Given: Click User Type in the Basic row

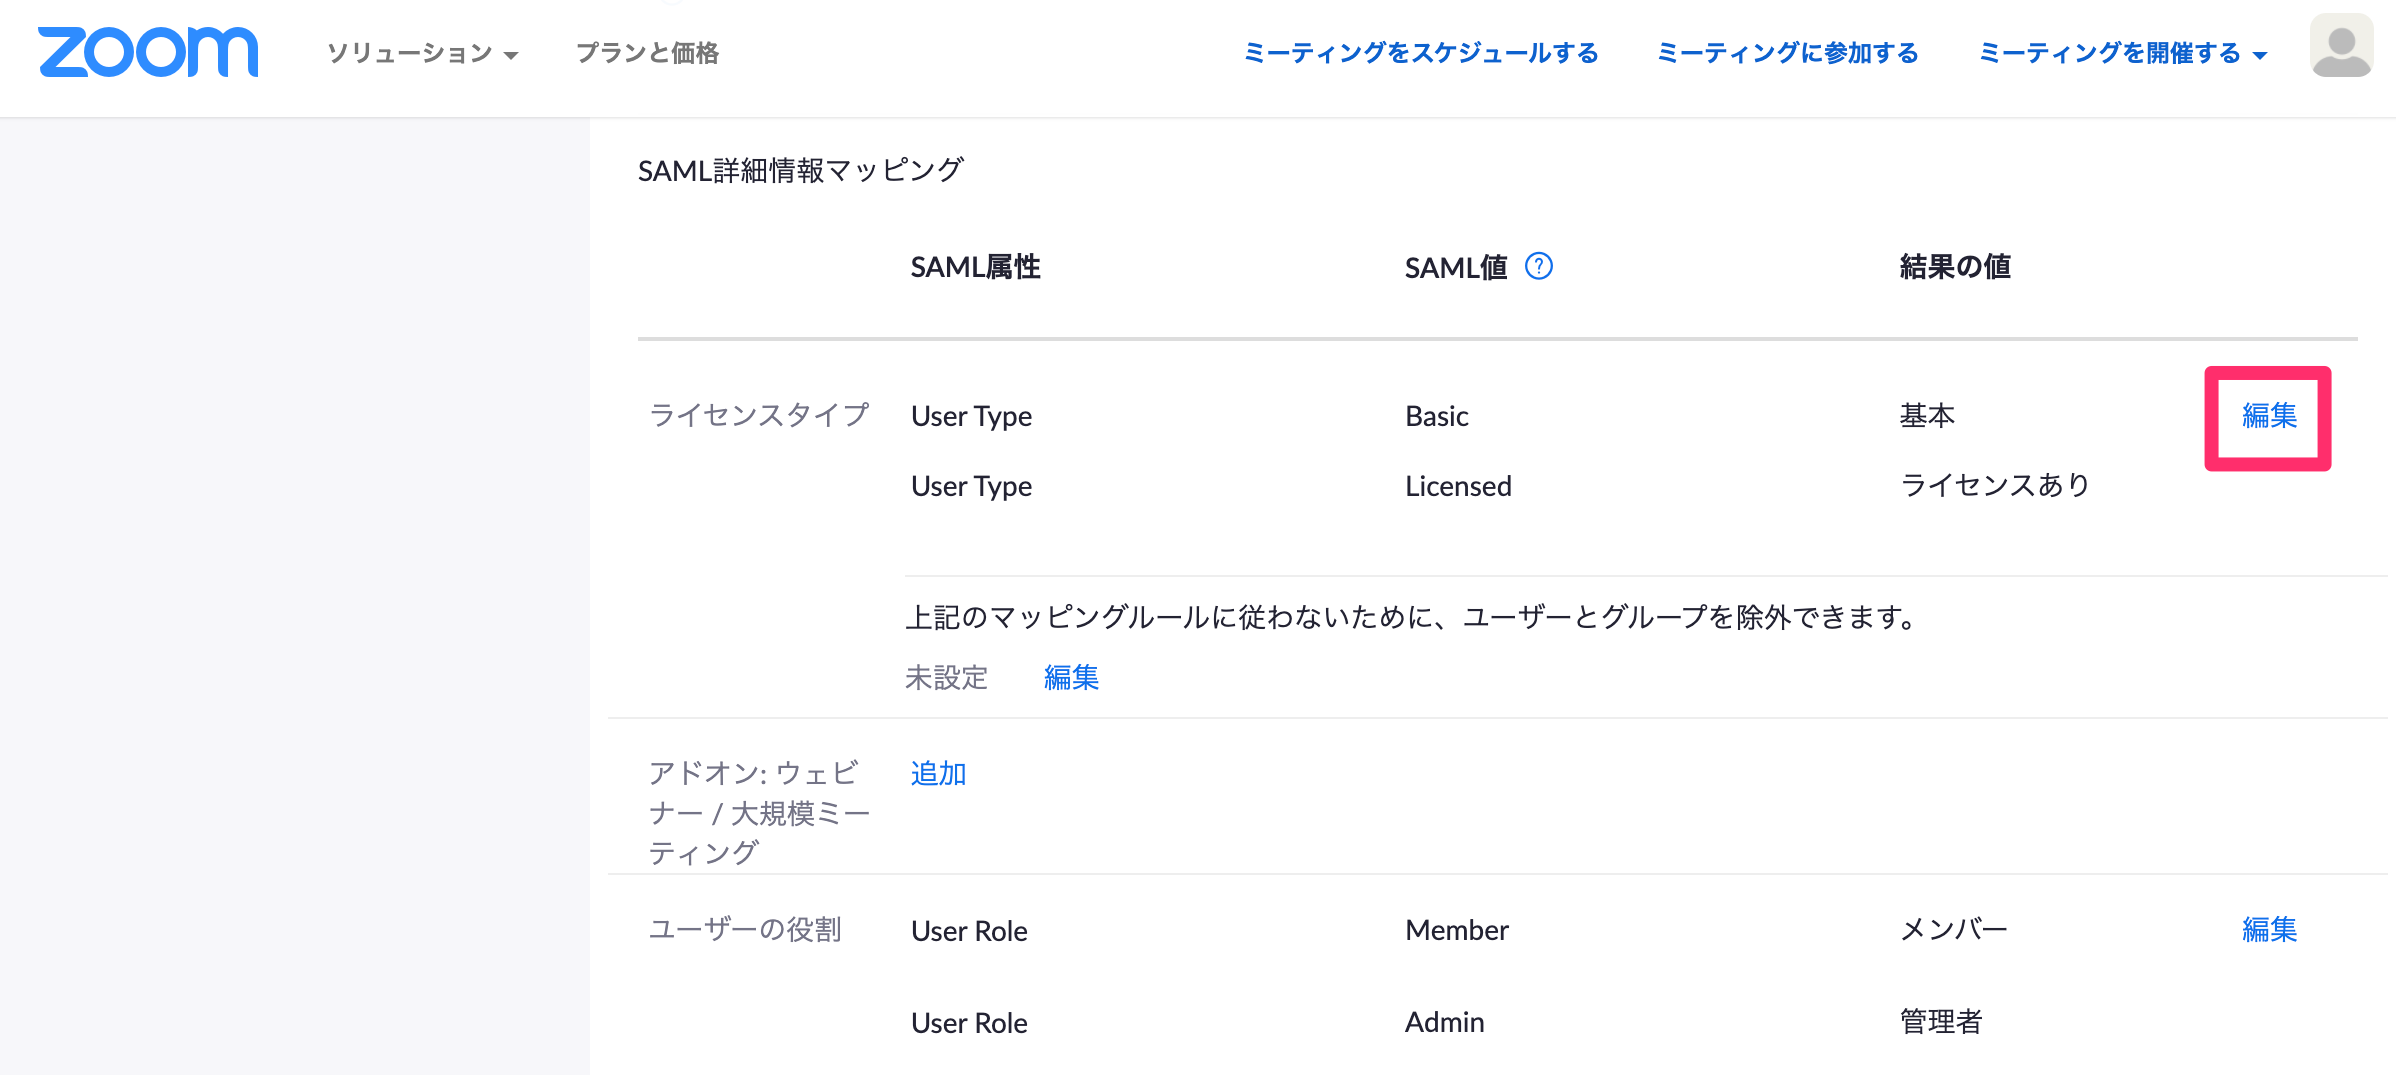Looking at the screenshot, I should point(971,416).
